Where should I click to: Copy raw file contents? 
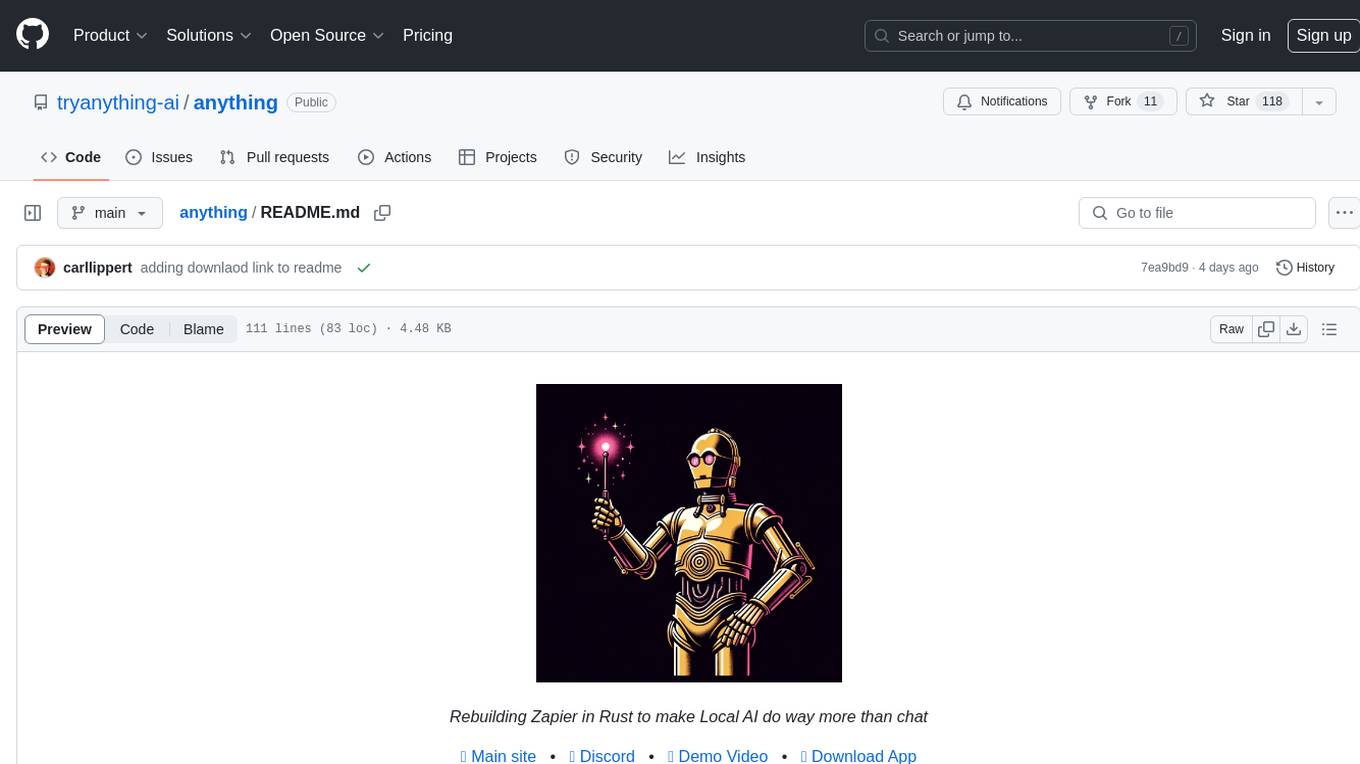click(x=1267, y=329)
